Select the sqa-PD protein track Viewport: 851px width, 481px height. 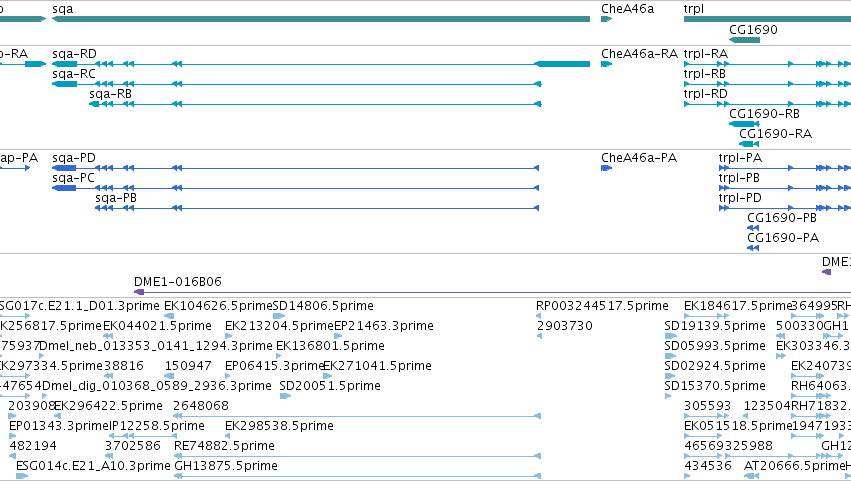[296, 168]
